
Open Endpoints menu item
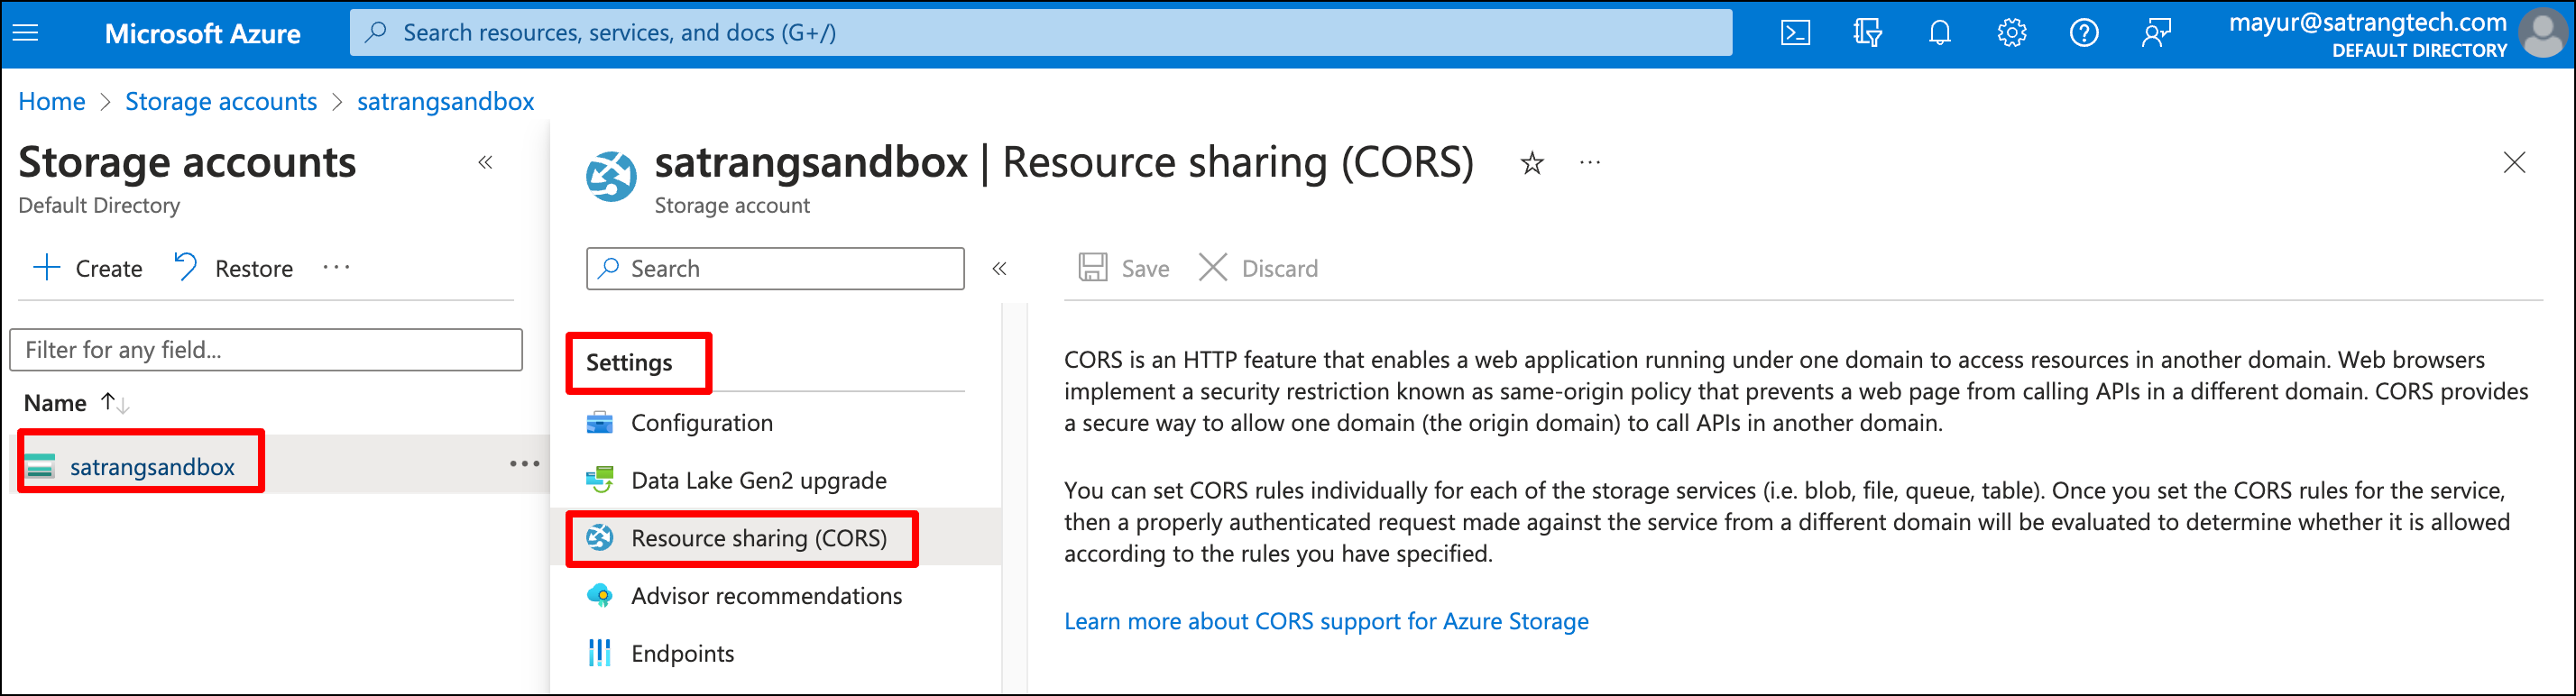pos(775,654)
